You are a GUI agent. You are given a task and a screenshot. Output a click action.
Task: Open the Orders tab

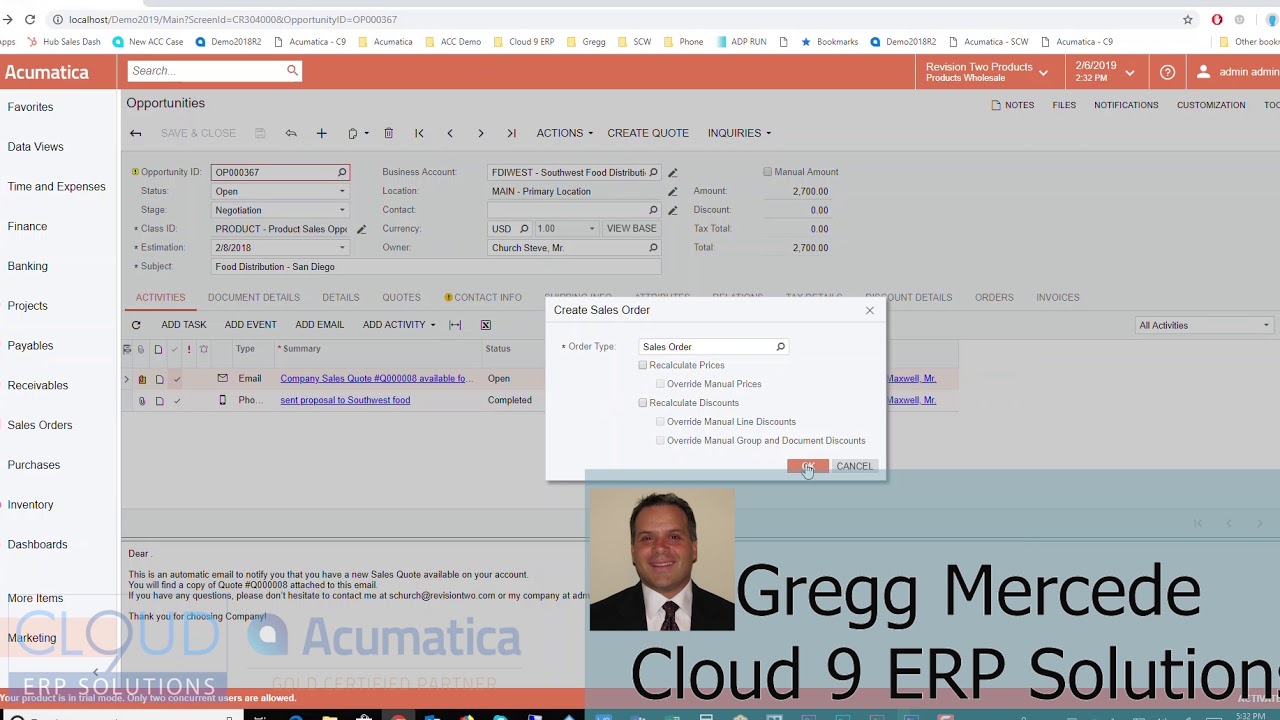994,297
